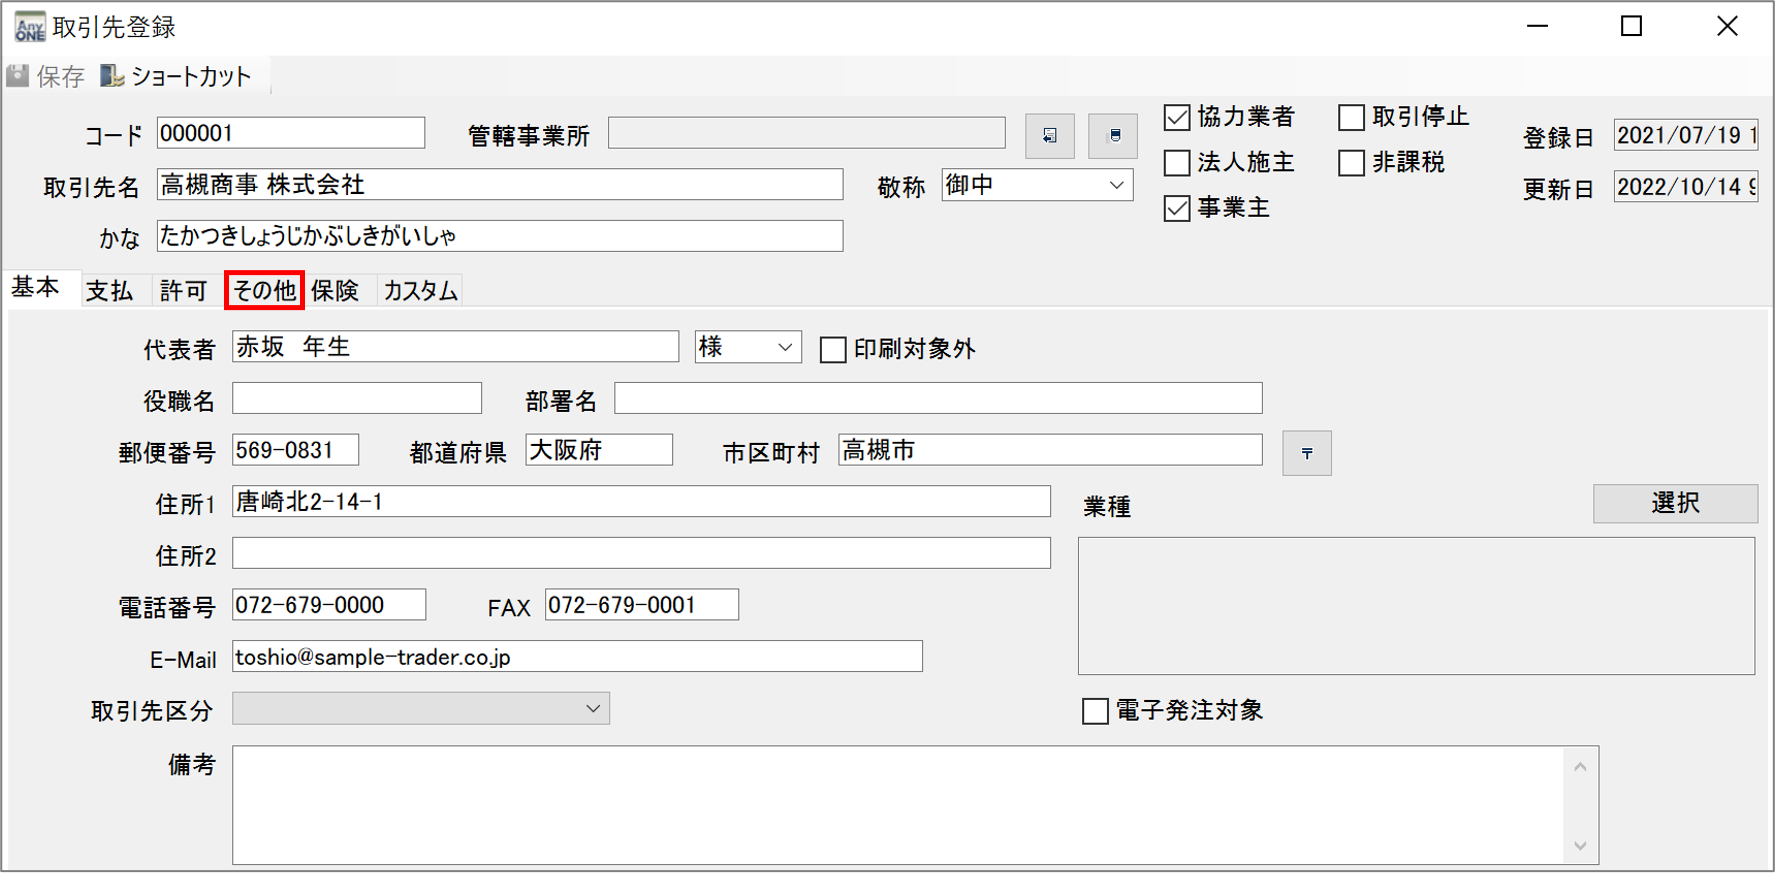Go to the 保険 tab

pos(335,290)
